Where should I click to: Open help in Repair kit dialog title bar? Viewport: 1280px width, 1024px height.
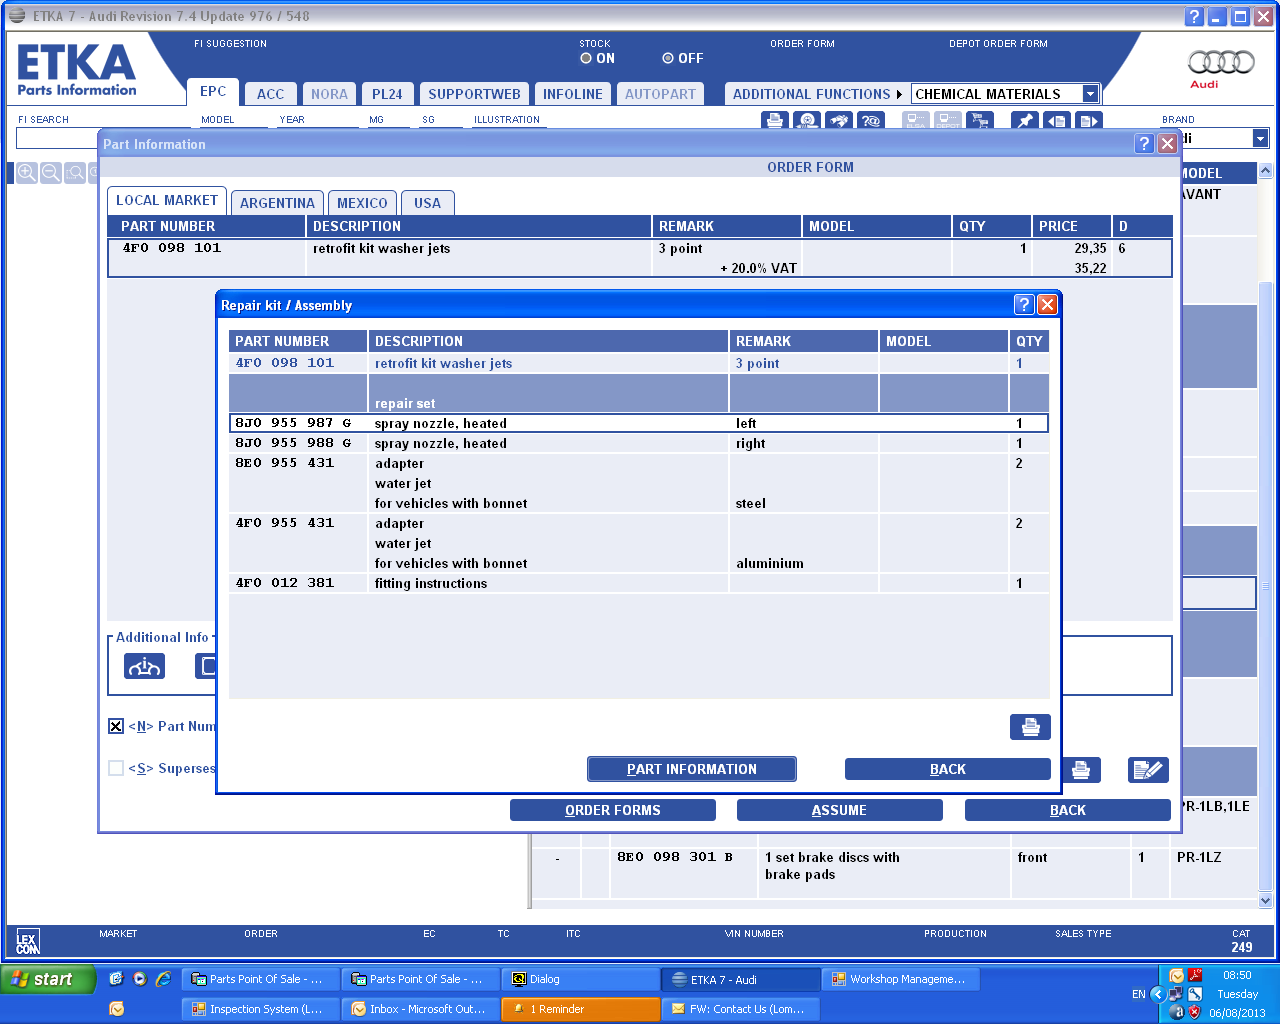(1024, 305)
